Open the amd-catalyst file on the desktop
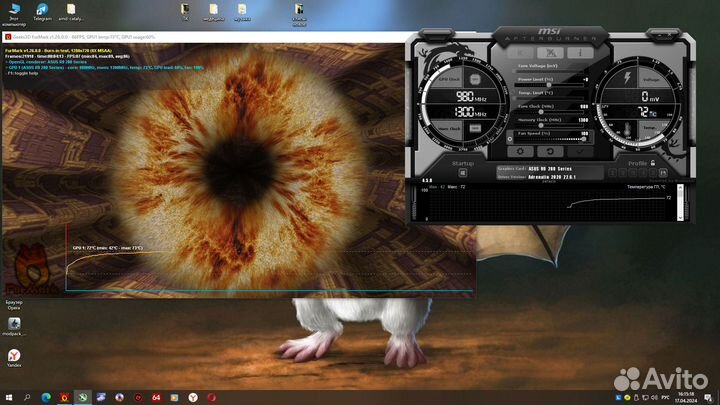 [71, 12]
